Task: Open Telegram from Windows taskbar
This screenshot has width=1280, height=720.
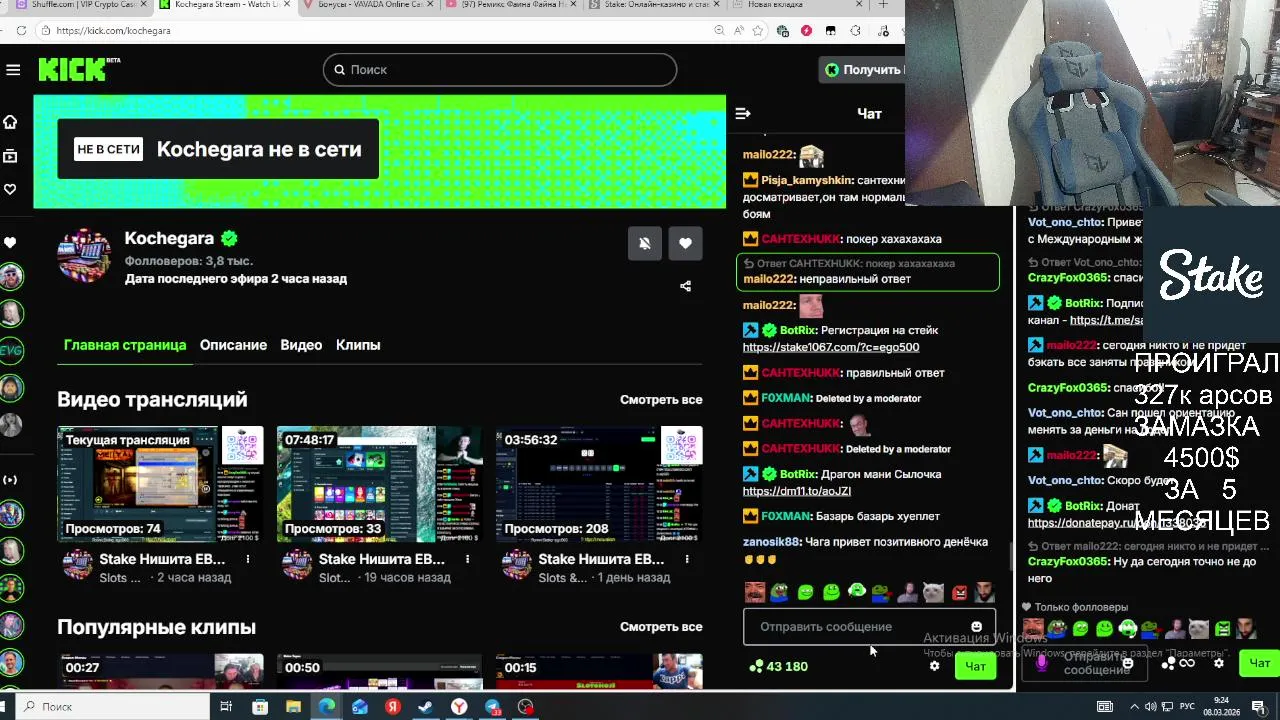Action: [x=493, y=707]
